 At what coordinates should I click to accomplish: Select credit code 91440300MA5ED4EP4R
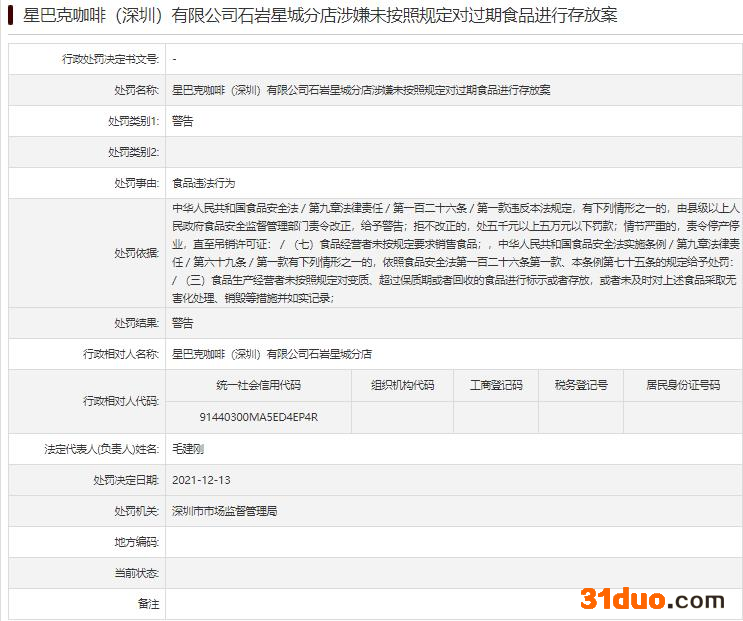click(258, 416)
